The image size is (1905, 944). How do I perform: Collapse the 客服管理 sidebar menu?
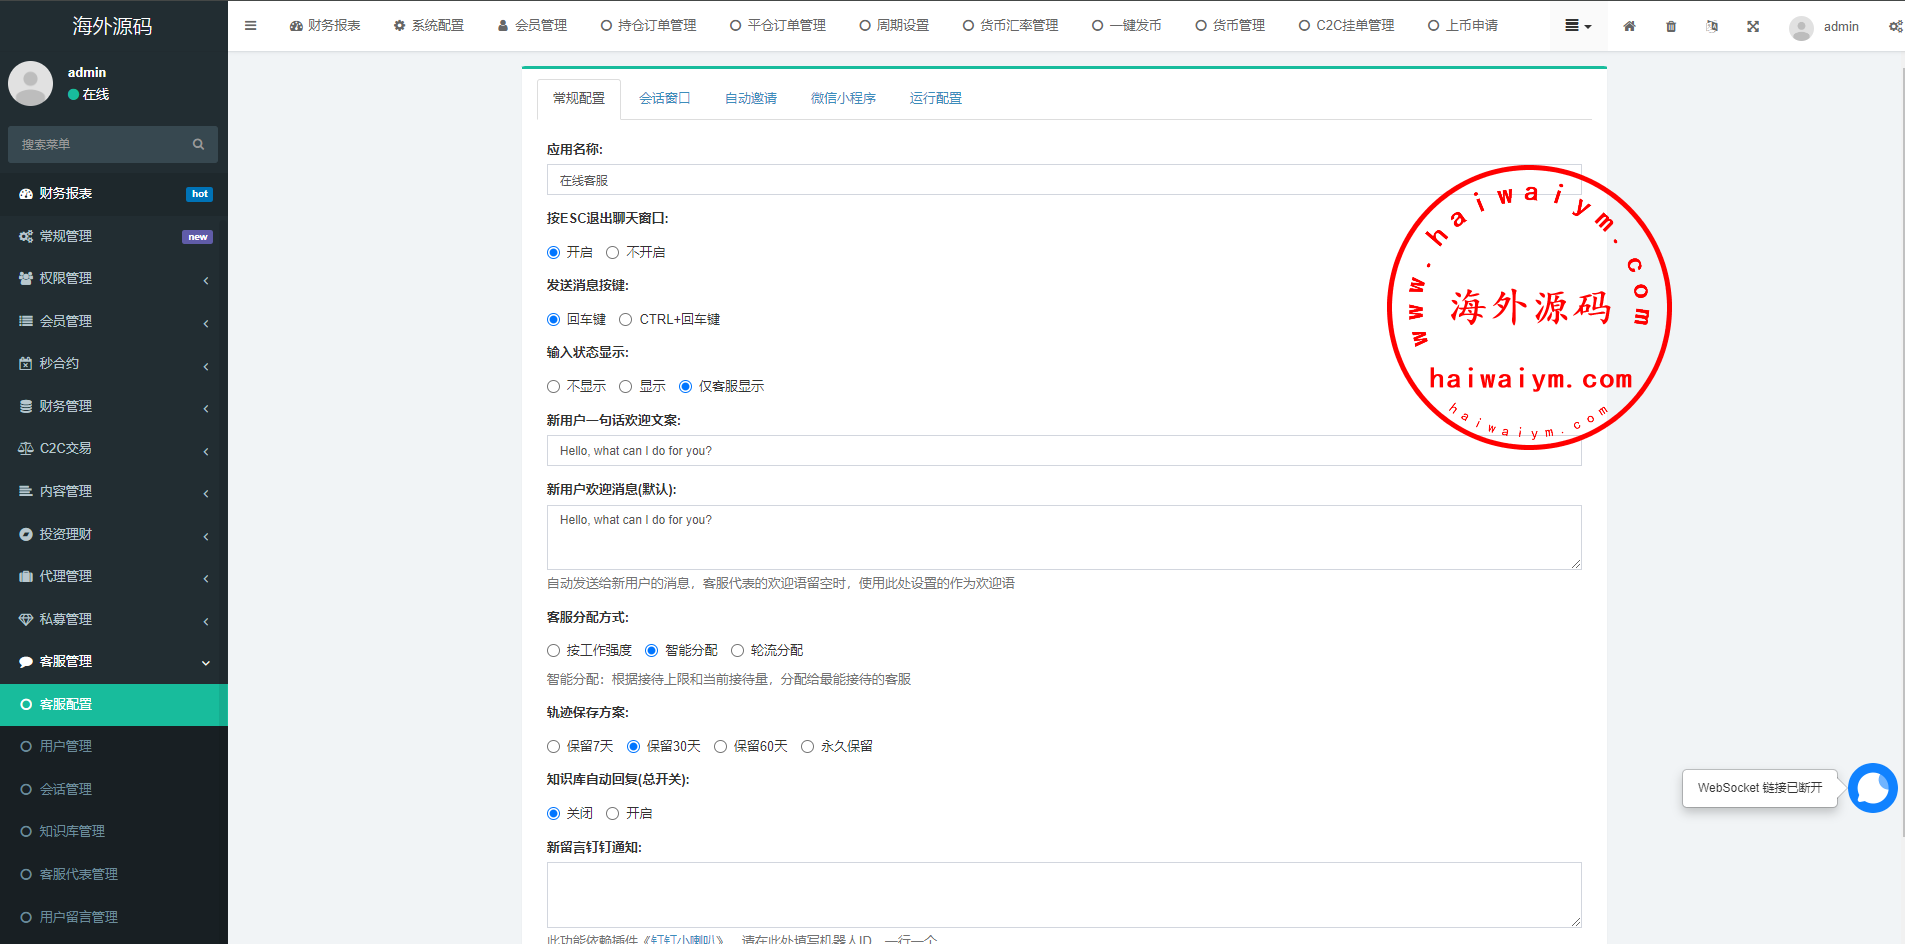pos(114,662)
